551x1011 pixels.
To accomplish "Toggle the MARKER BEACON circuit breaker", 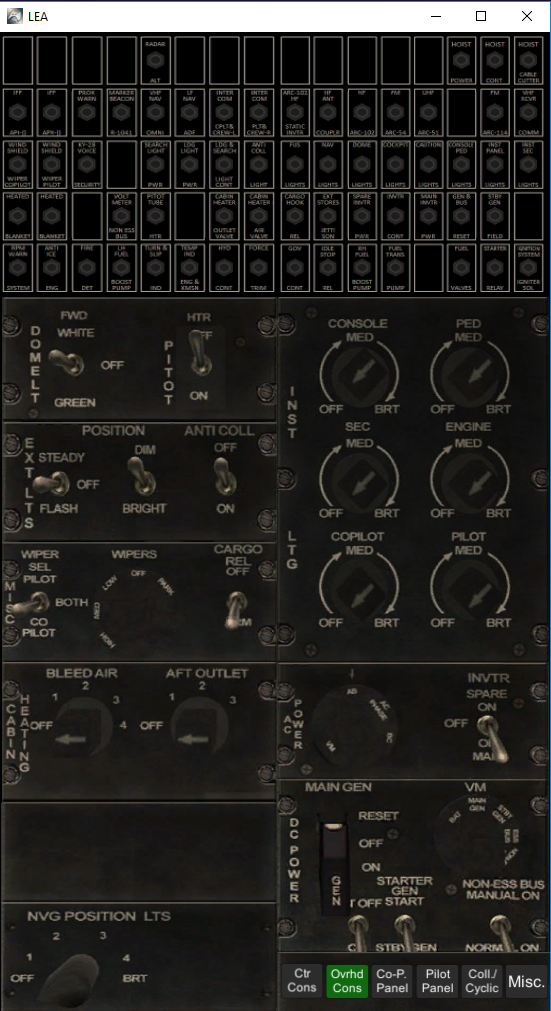I will tap(121, 113).
